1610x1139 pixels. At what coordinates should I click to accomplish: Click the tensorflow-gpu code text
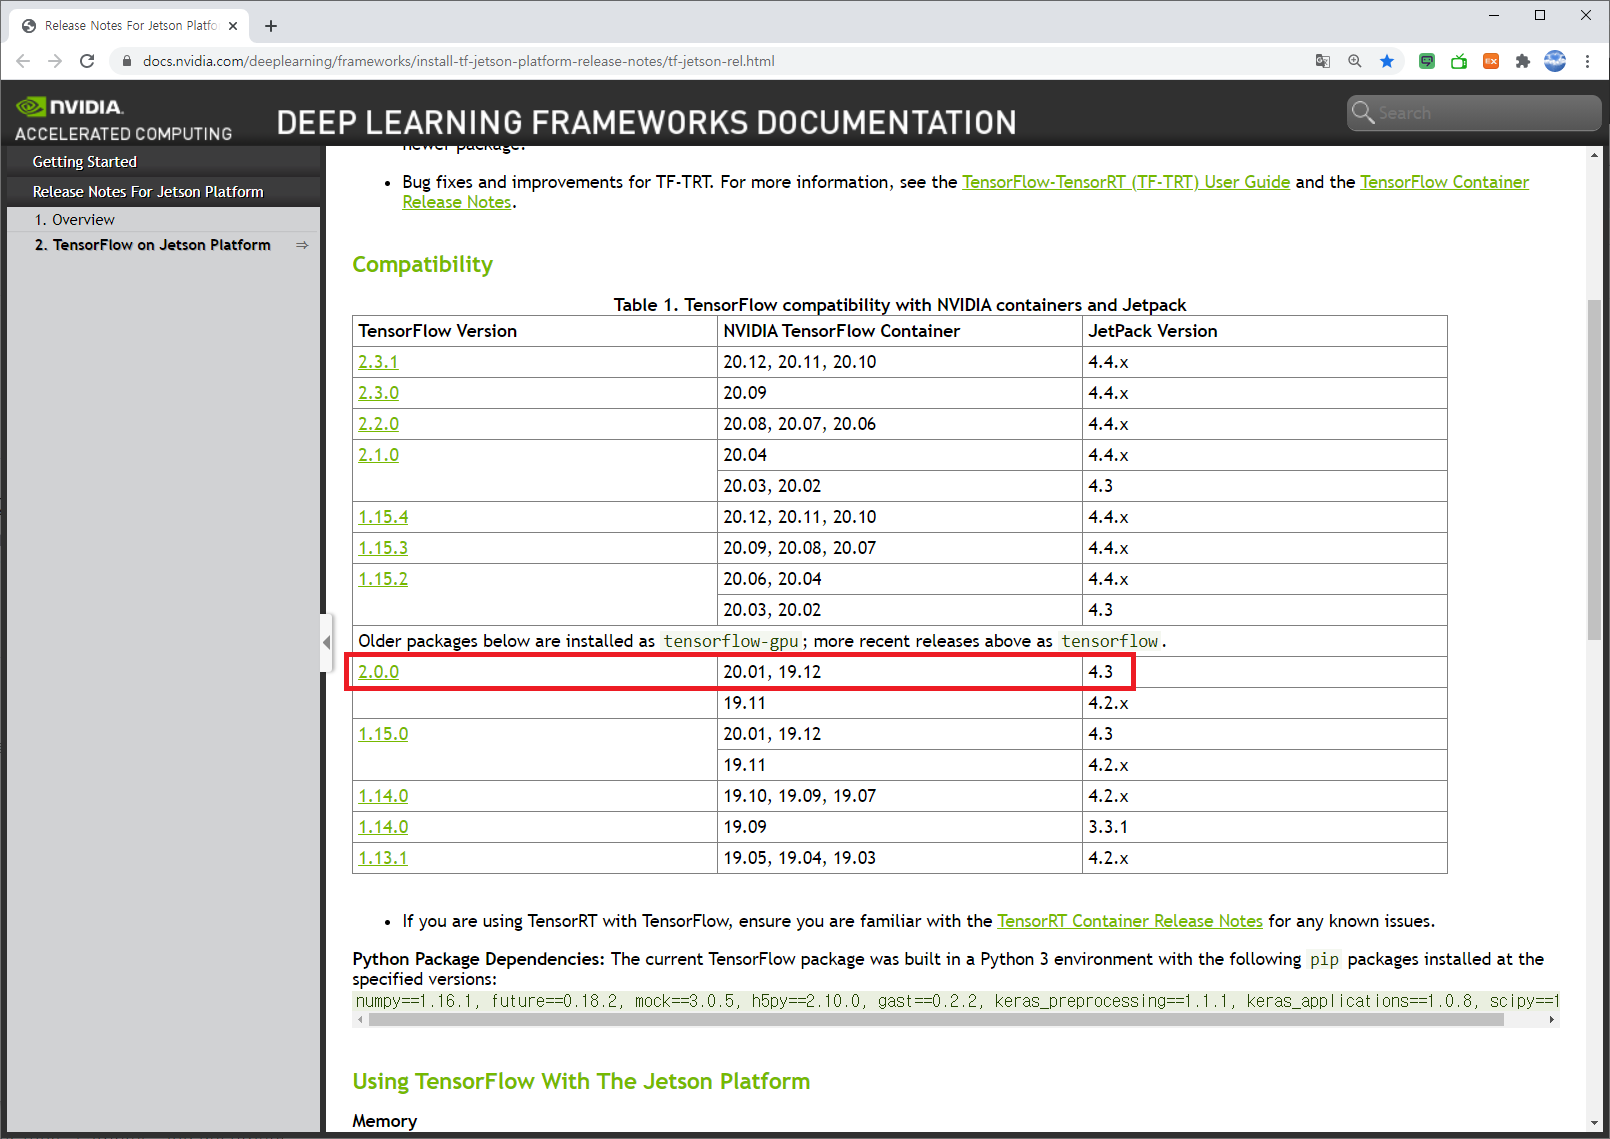coord(731,641)
